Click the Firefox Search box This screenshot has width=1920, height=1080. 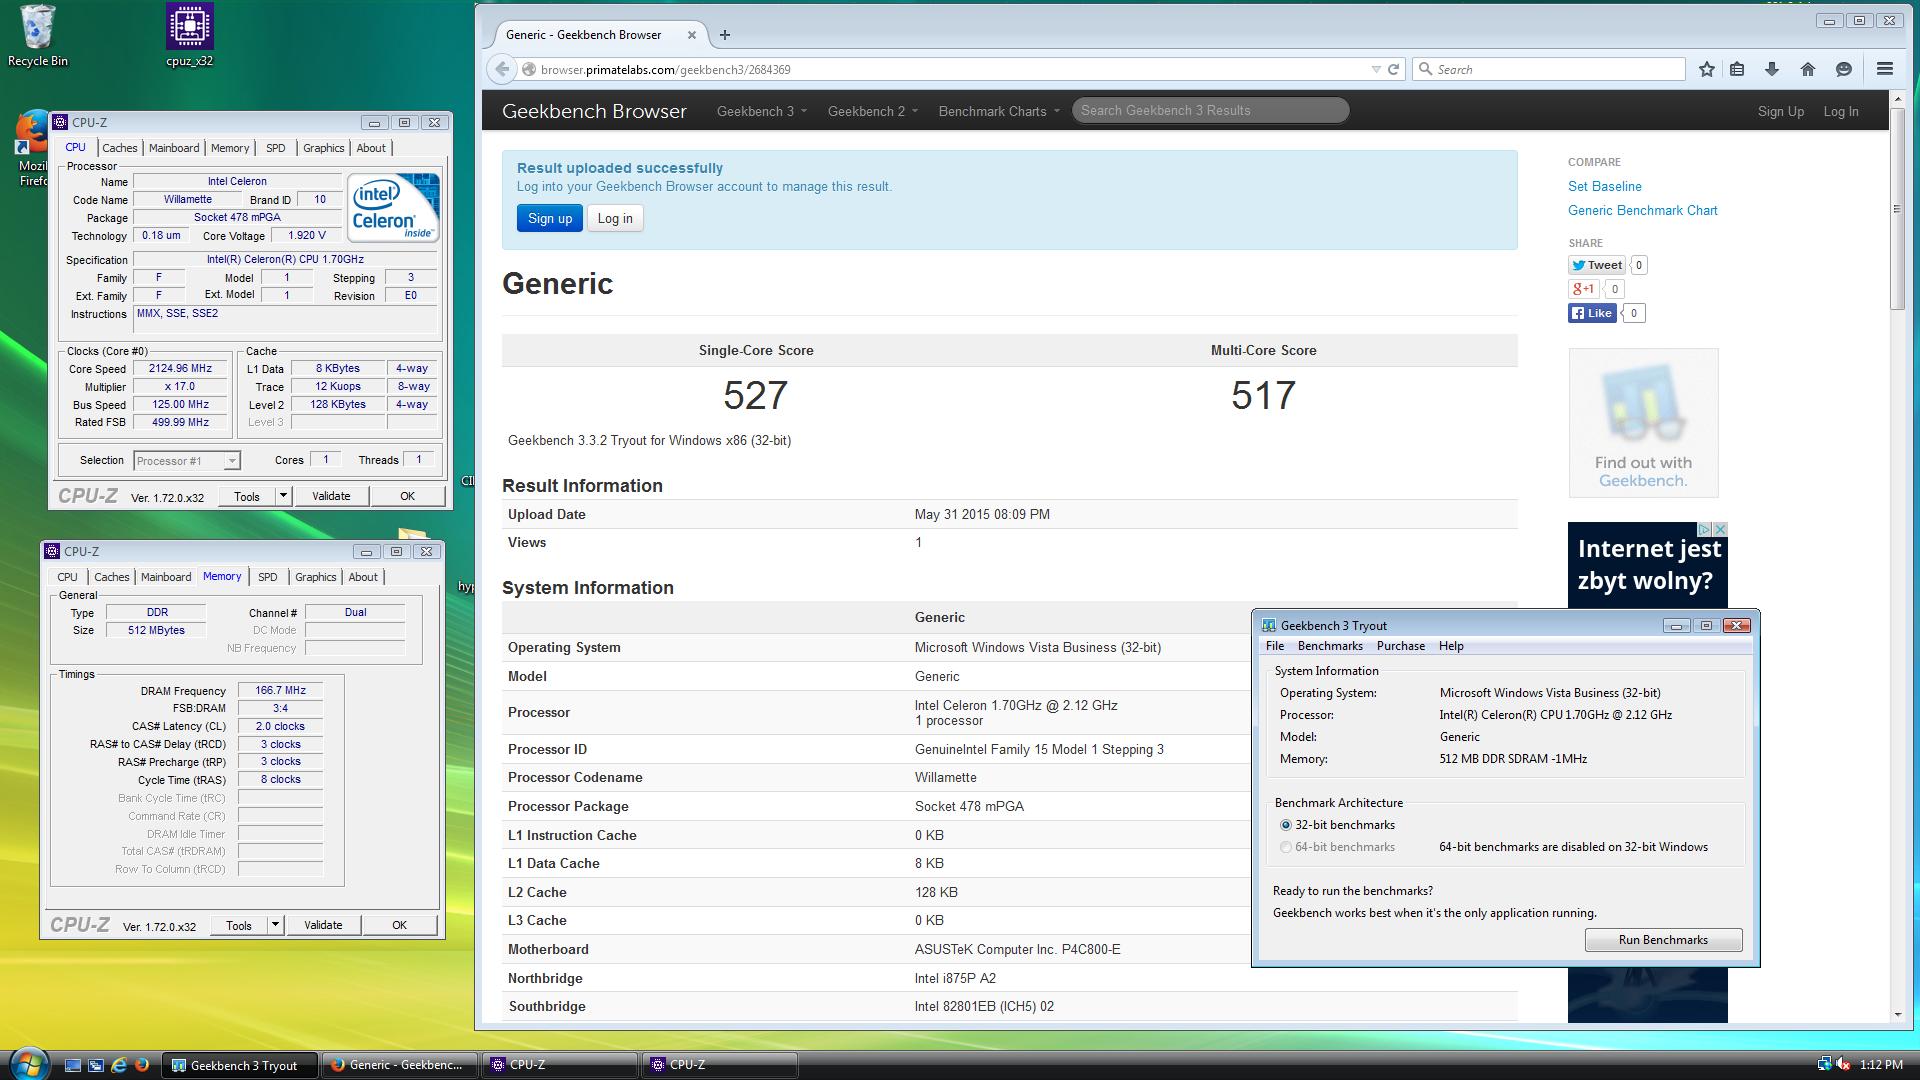[x=1548, y=69]
